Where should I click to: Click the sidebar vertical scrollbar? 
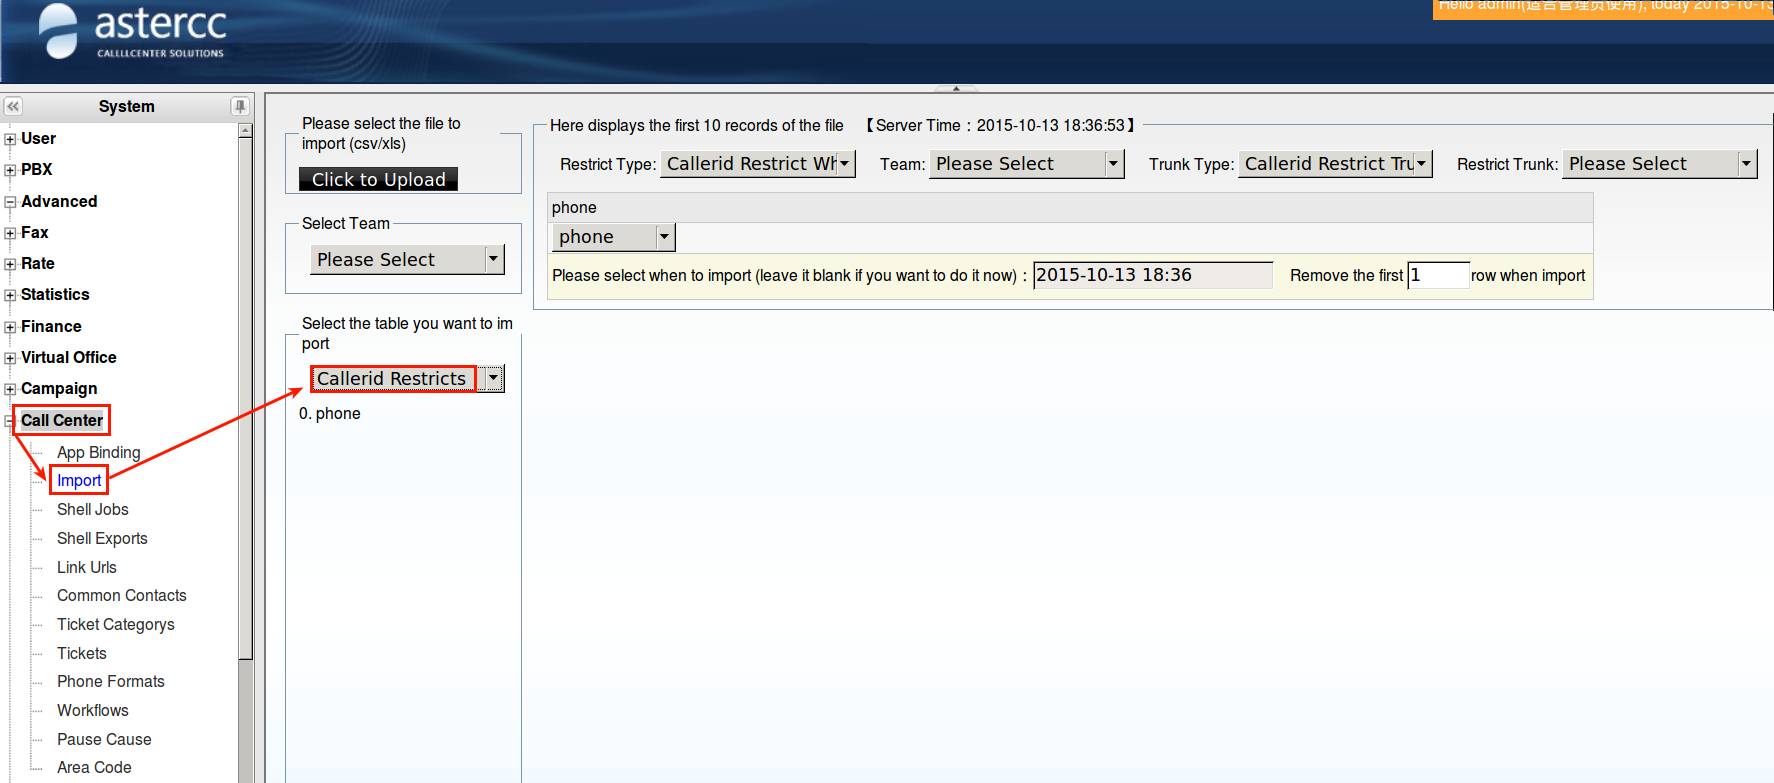coord(245,400)
